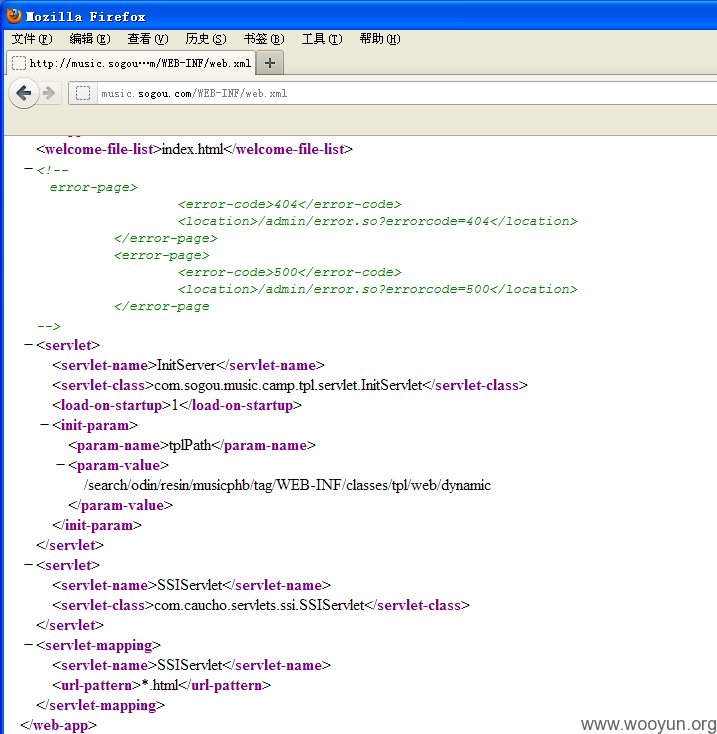Image resolution: width=717 pixels, height=734 pixels.
Task: Click the closing param-value tag
Action: coord(120,505)
